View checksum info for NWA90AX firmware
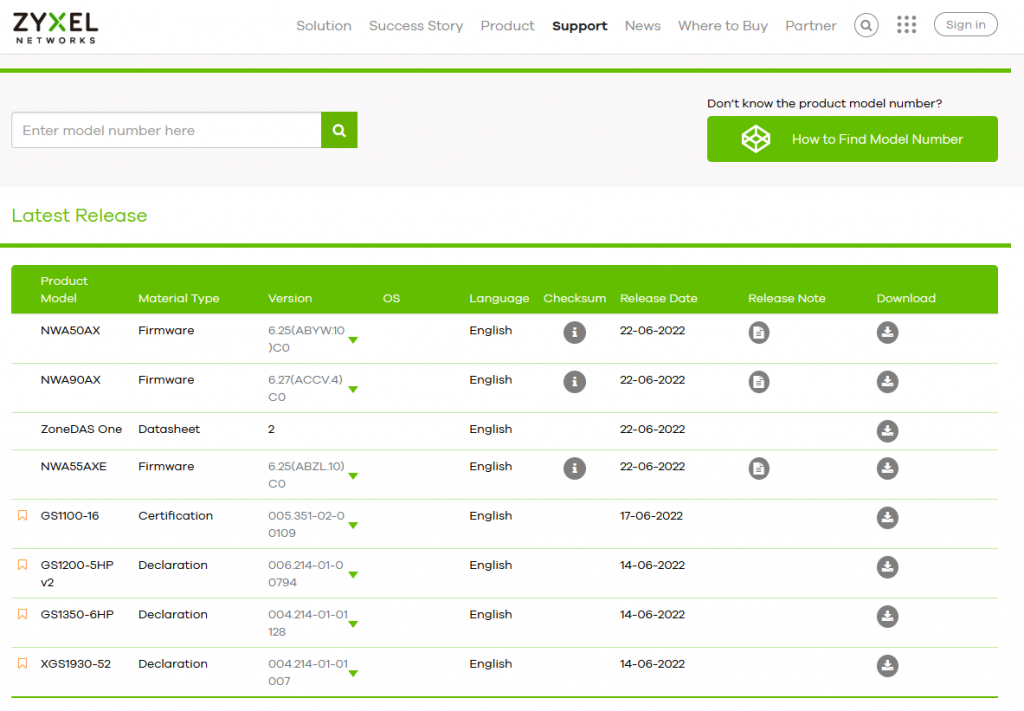Image resolution: width=1024 pixels, height=711 pixels. (x=575, y=382)
